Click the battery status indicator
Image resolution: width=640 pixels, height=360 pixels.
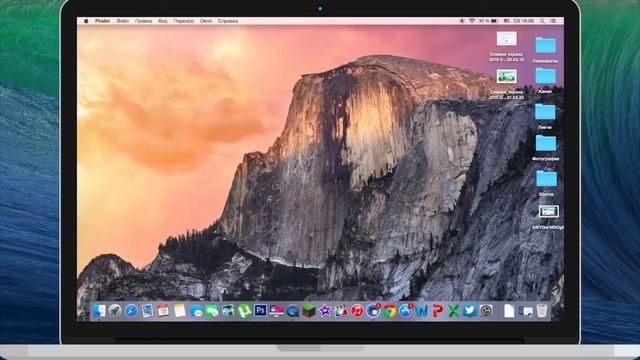coord(489,21)
